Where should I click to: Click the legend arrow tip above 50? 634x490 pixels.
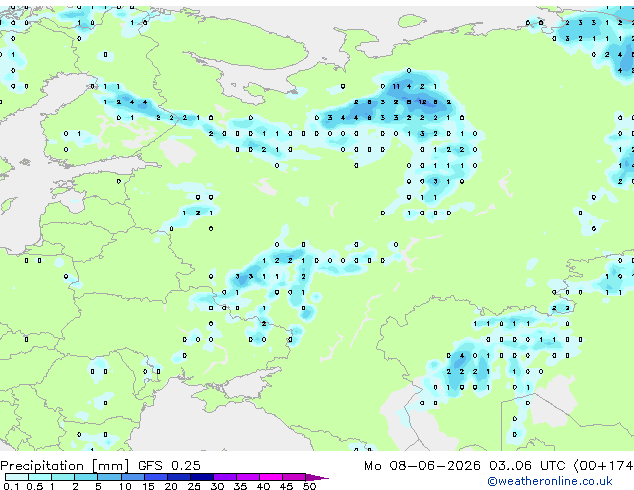(317, 477)
